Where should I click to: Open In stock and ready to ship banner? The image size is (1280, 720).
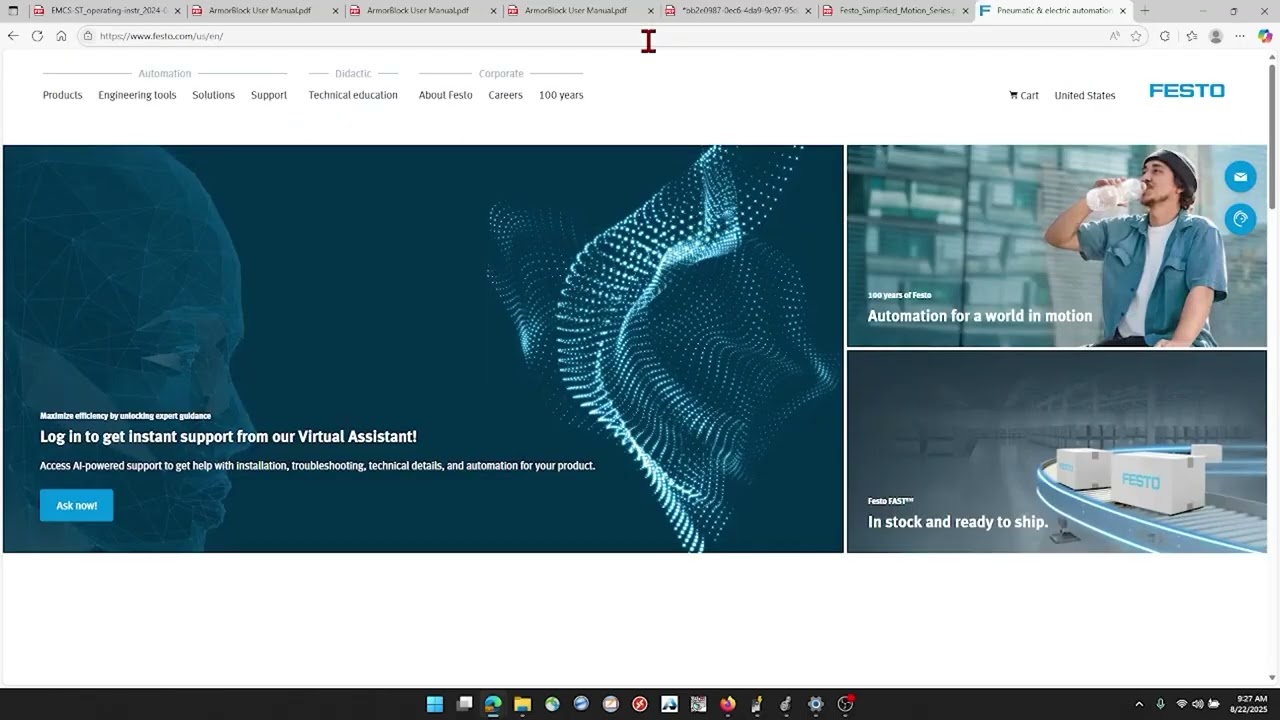1057,451
